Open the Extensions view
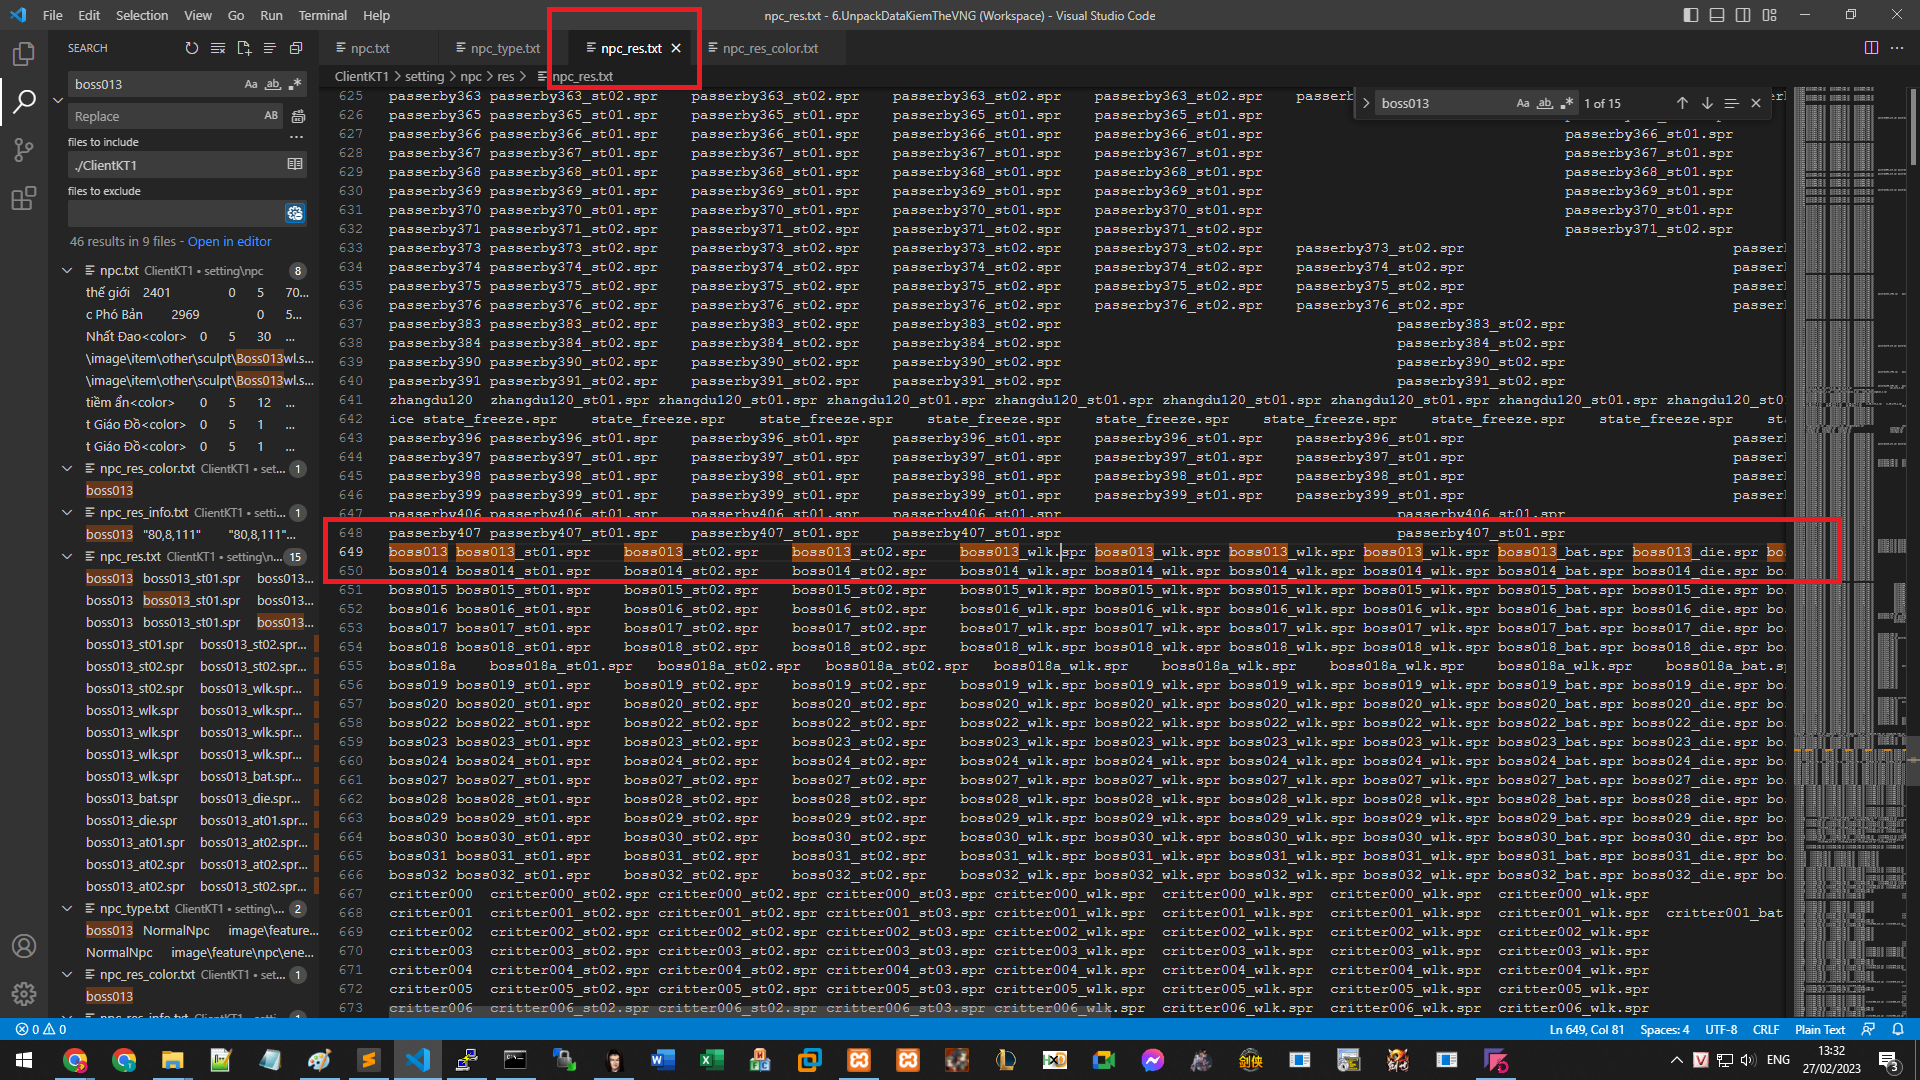Screen dimensions: 1920x1080 pos(24,199)
